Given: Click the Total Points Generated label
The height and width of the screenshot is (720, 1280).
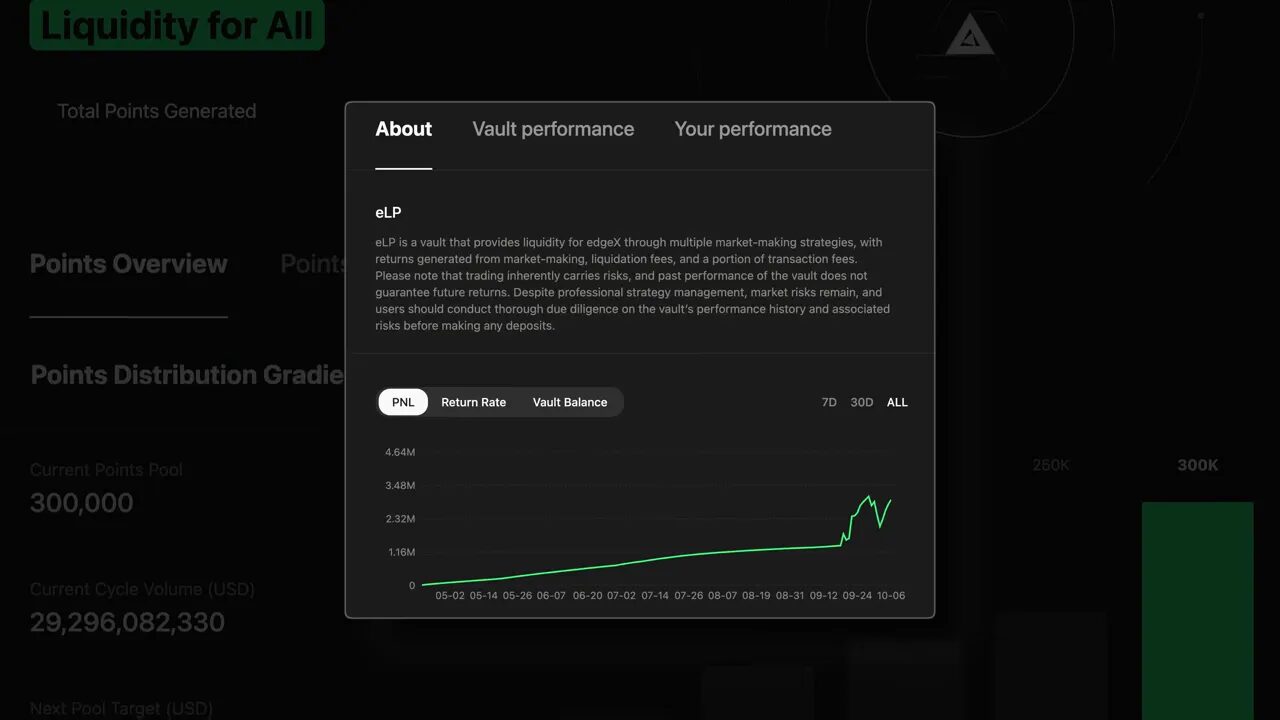Looking at the screenshot, I should [157, 111].
